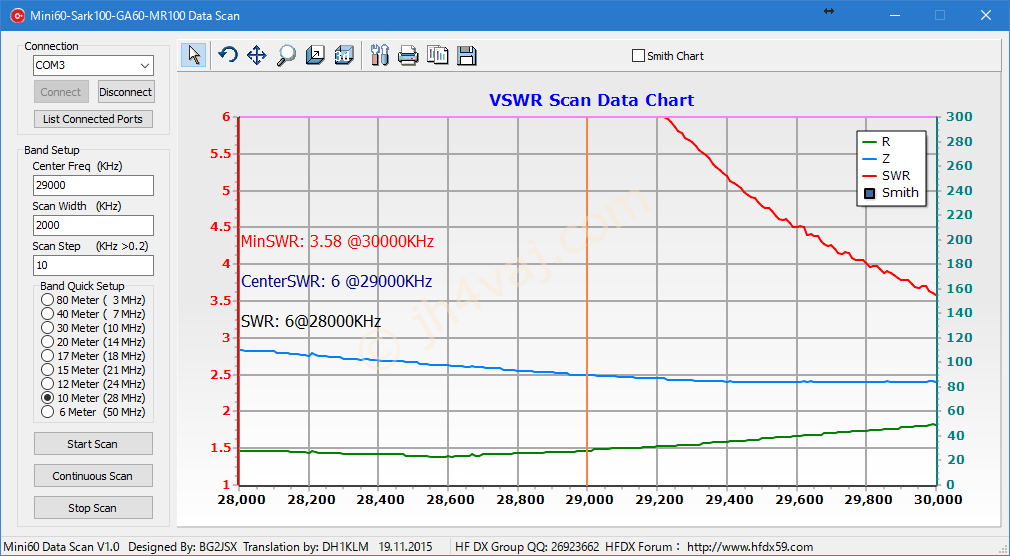Click the Stop Scan button
Image resolution: width=1010 pixels, height=556 pixels.
(93, 508)
